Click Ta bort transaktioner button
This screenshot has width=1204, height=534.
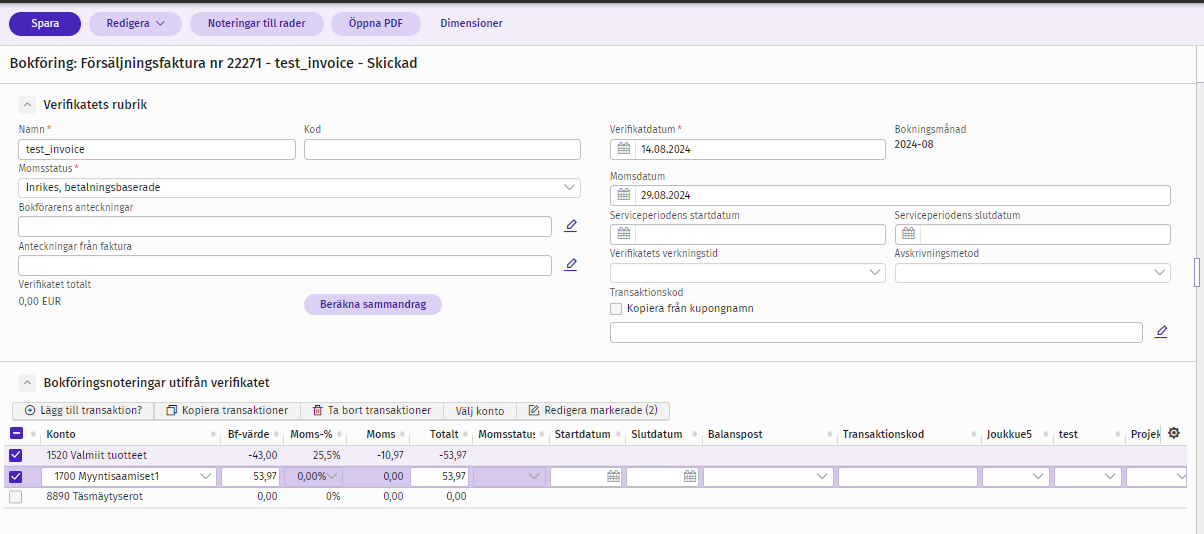371,410
